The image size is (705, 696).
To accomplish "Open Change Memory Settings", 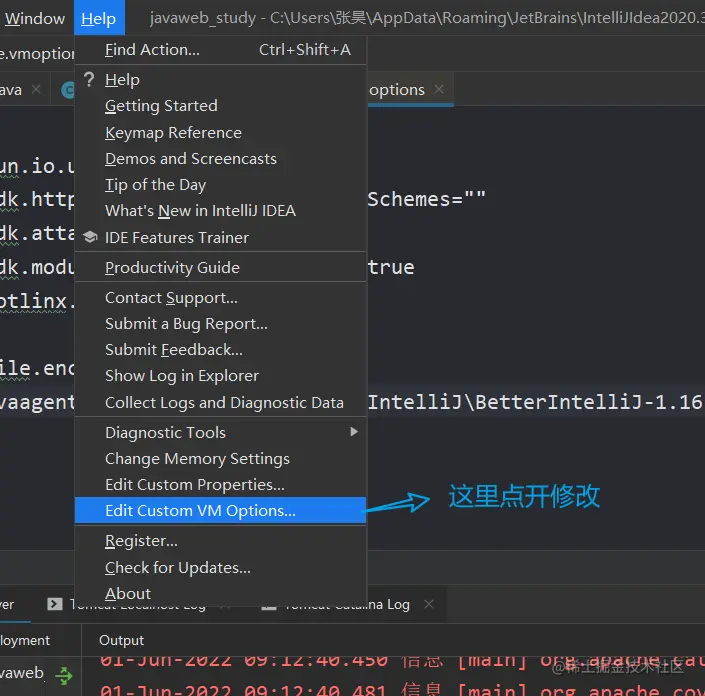I will tap(220, 459).
